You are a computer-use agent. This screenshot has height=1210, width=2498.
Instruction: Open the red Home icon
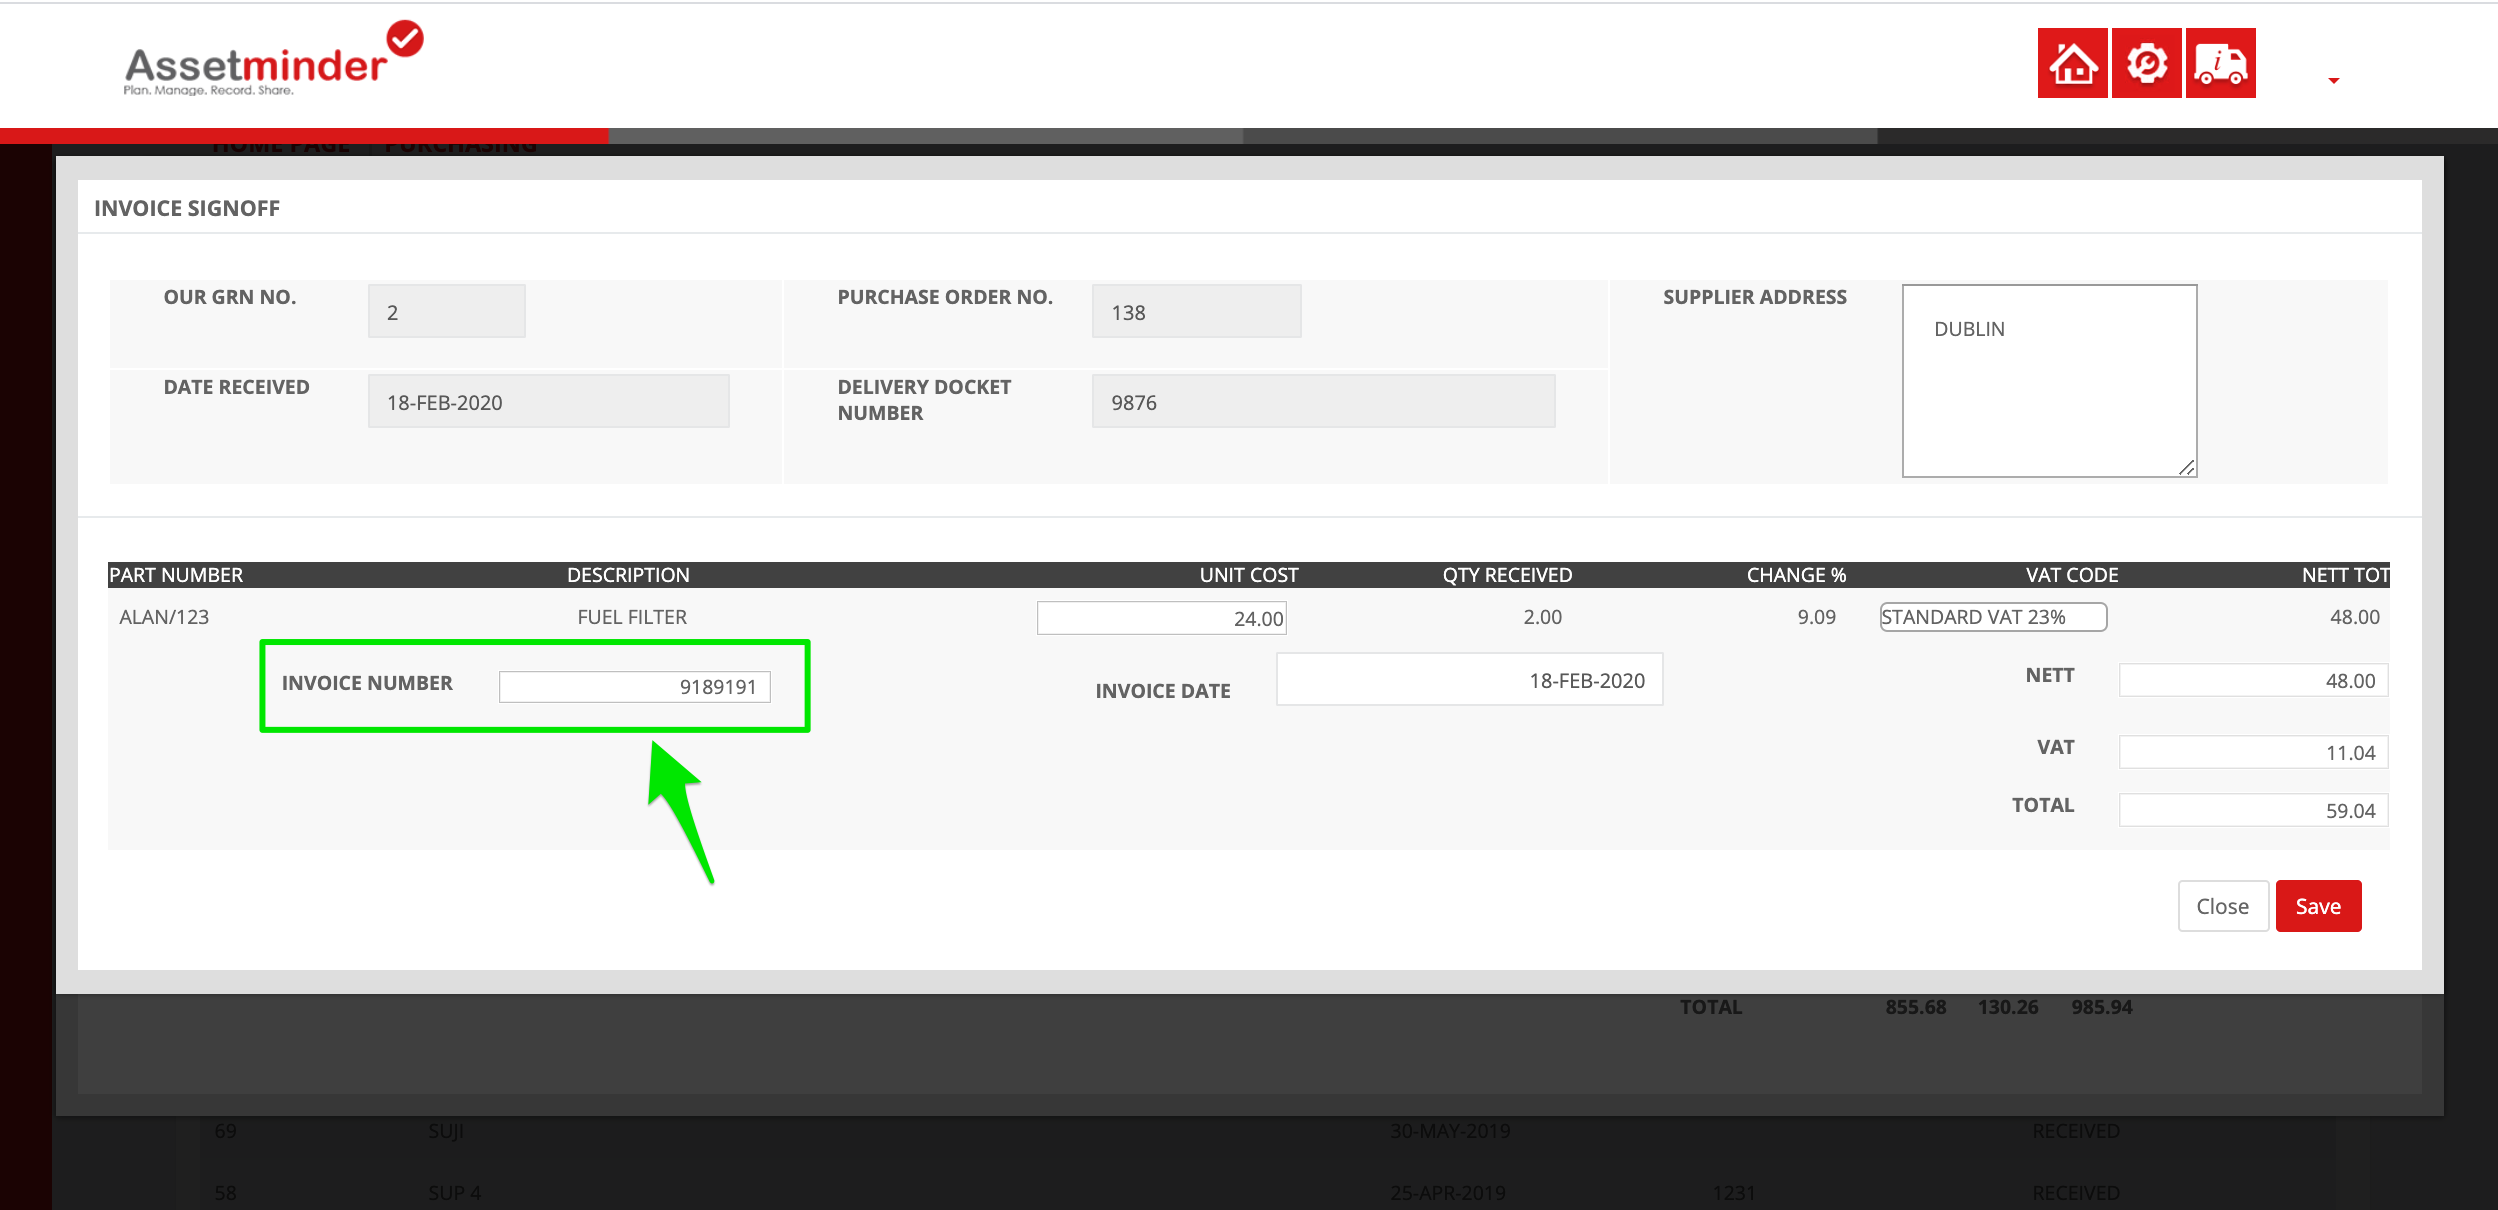[x=2072, y=63]
